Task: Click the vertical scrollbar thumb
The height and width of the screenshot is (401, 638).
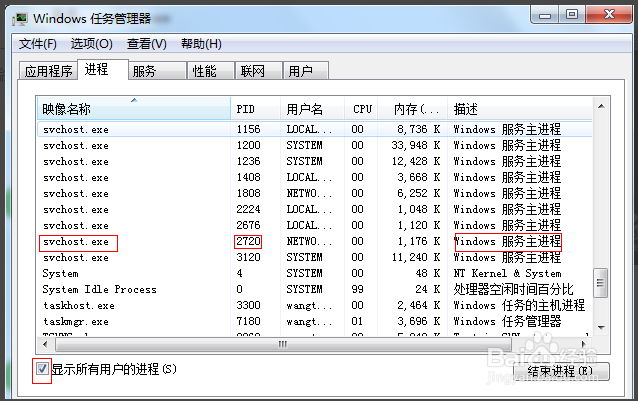Action: pyautogui.click(x=601, y=283)
